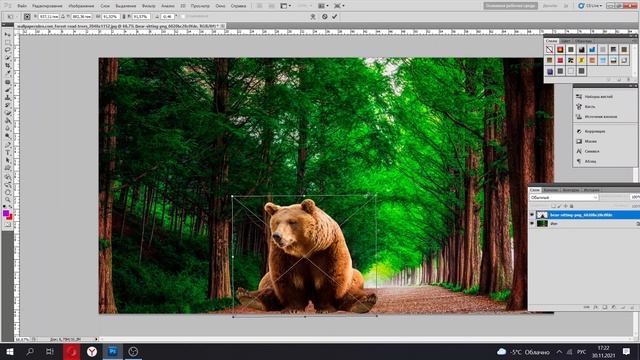Open the screen mode dropdown
The height and width of the screenshot is (360, 640).
[x=339, y=6]
